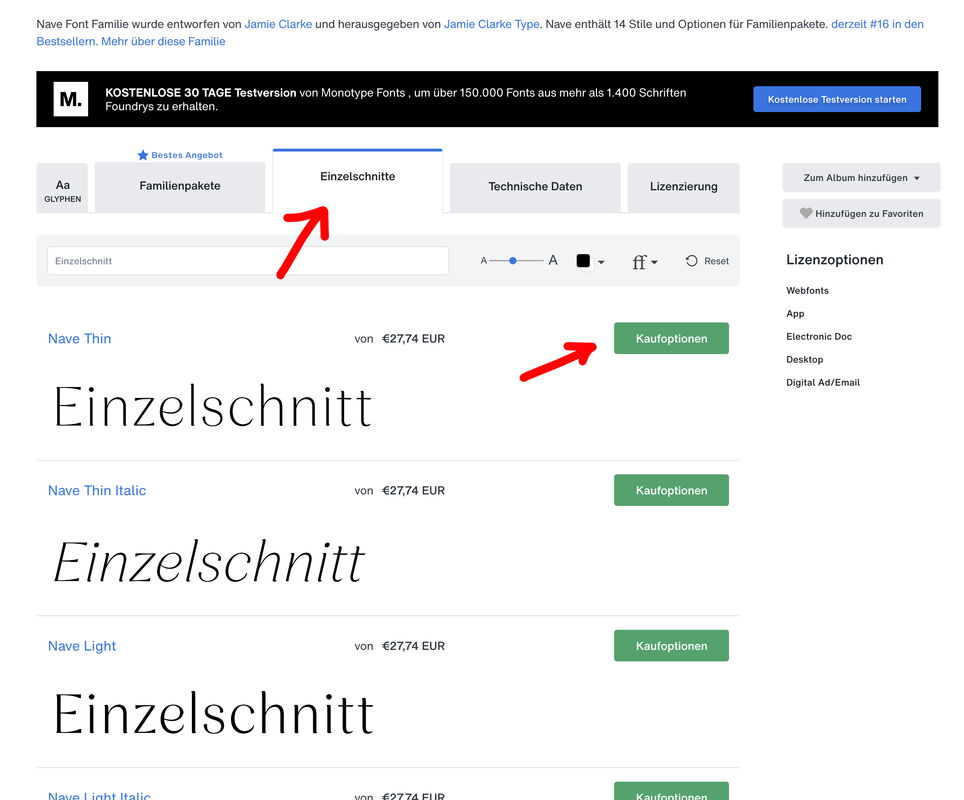Open the Nave Thin font link
The height and width of the screenshot is (800, 964).
click(x=79, y=339)
